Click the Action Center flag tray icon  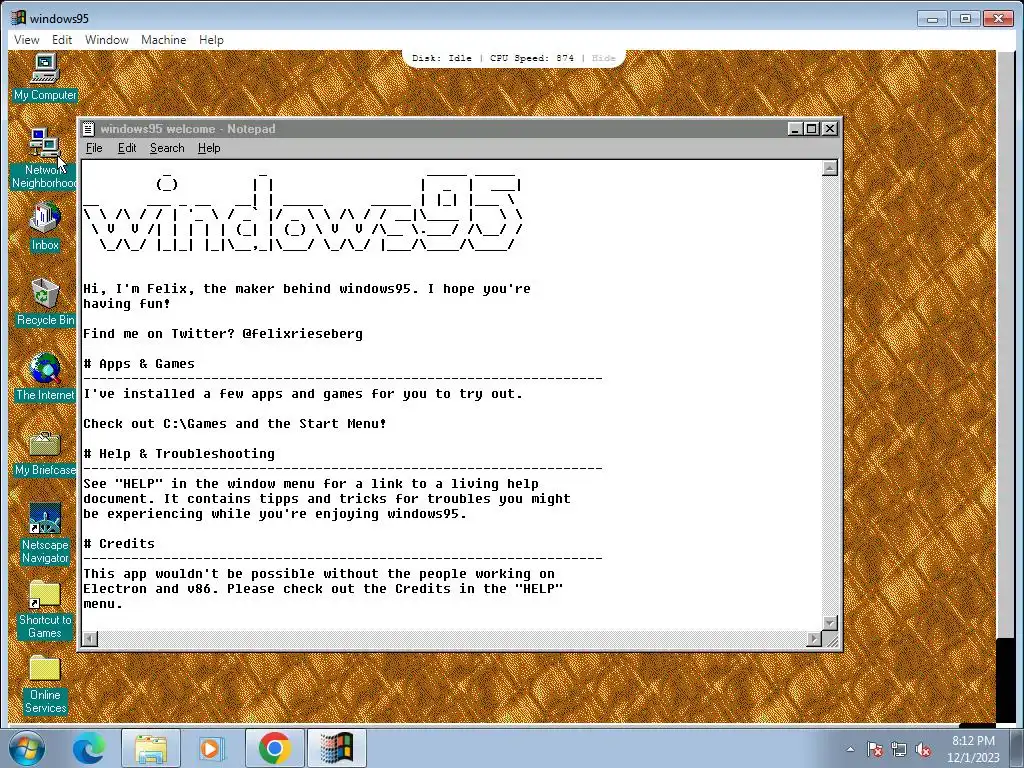tap(875, 749)
